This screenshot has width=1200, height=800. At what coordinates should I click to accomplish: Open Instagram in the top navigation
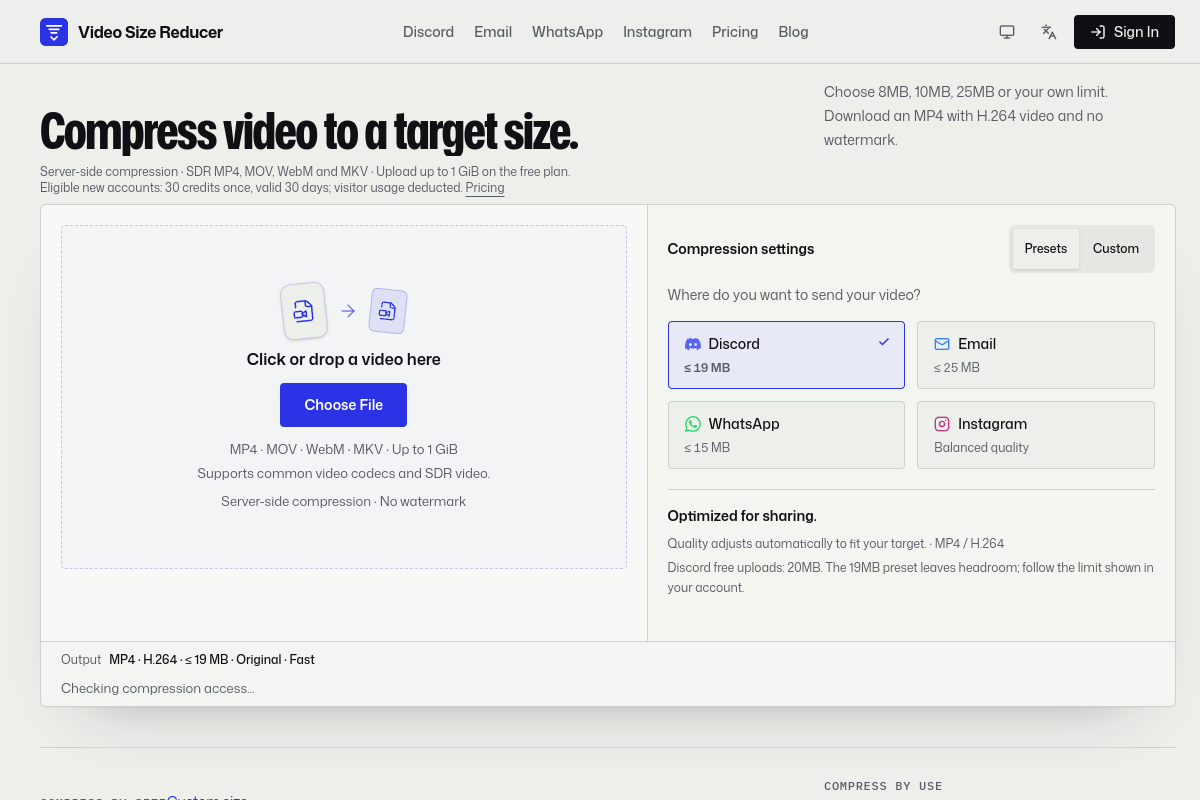pos(657,32)
